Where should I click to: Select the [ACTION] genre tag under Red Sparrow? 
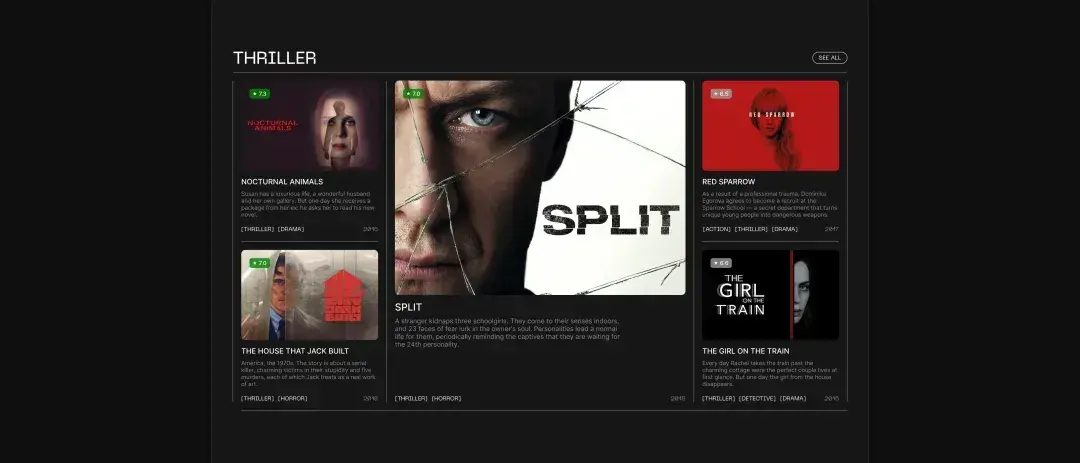coord(716,229)
